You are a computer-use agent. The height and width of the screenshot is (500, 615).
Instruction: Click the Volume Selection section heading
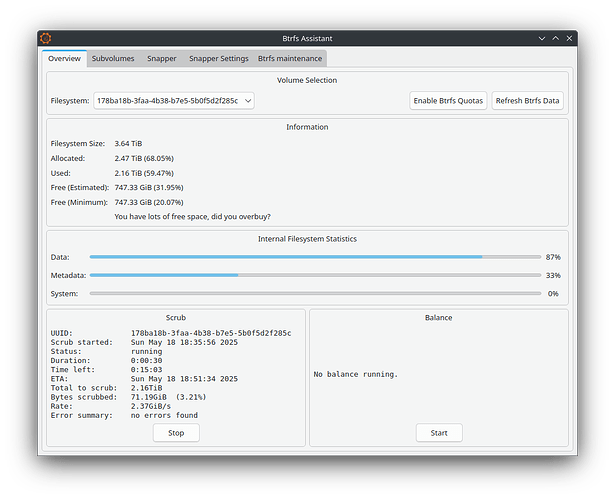307,80
